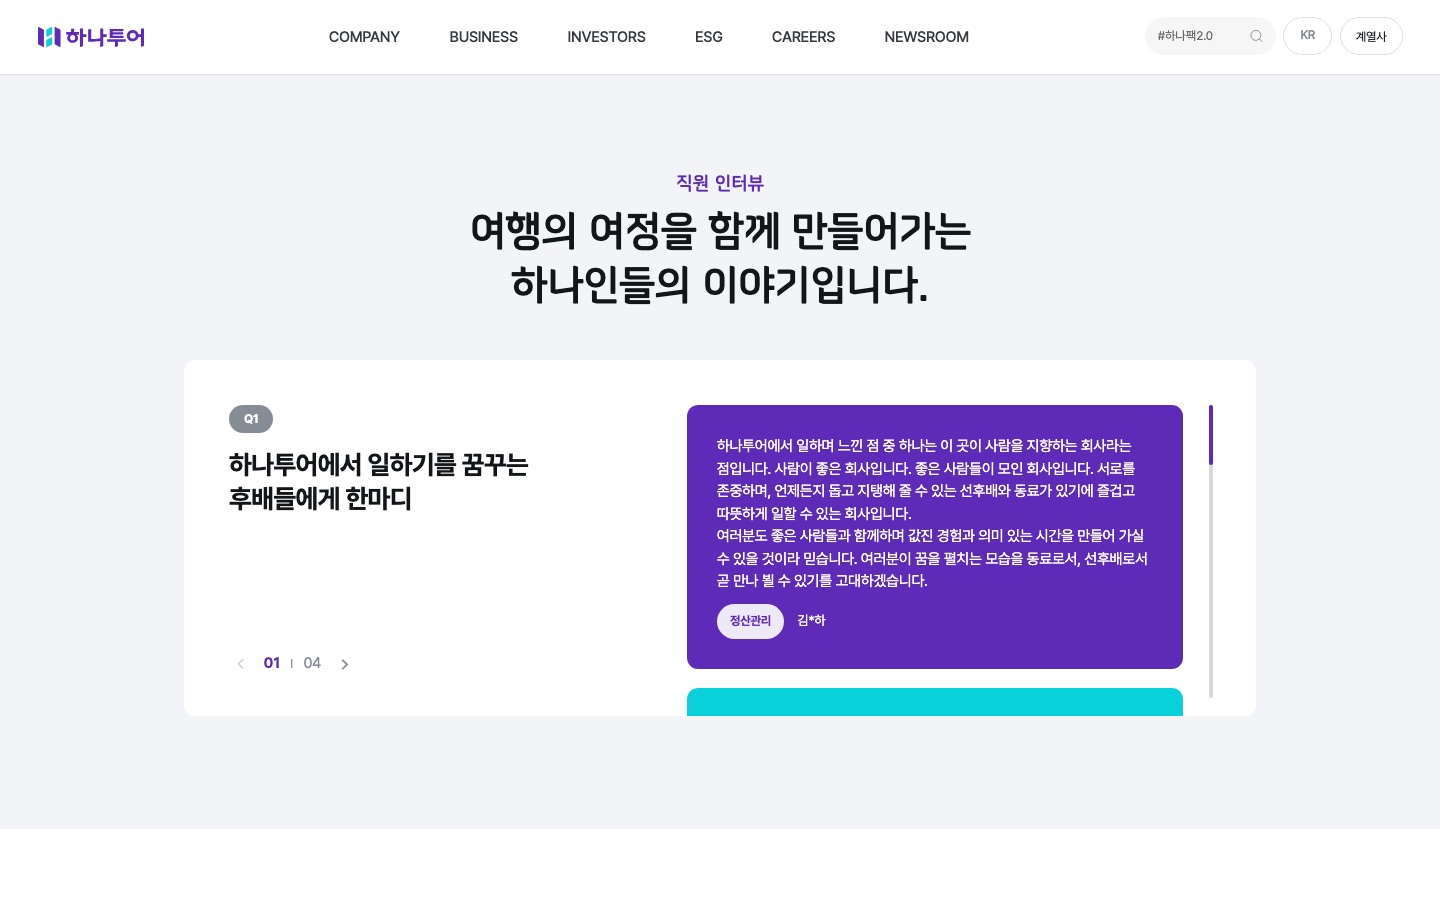Click the purple interview answer card text
This screenshot has width=1440, height=900.
point(932,513)
